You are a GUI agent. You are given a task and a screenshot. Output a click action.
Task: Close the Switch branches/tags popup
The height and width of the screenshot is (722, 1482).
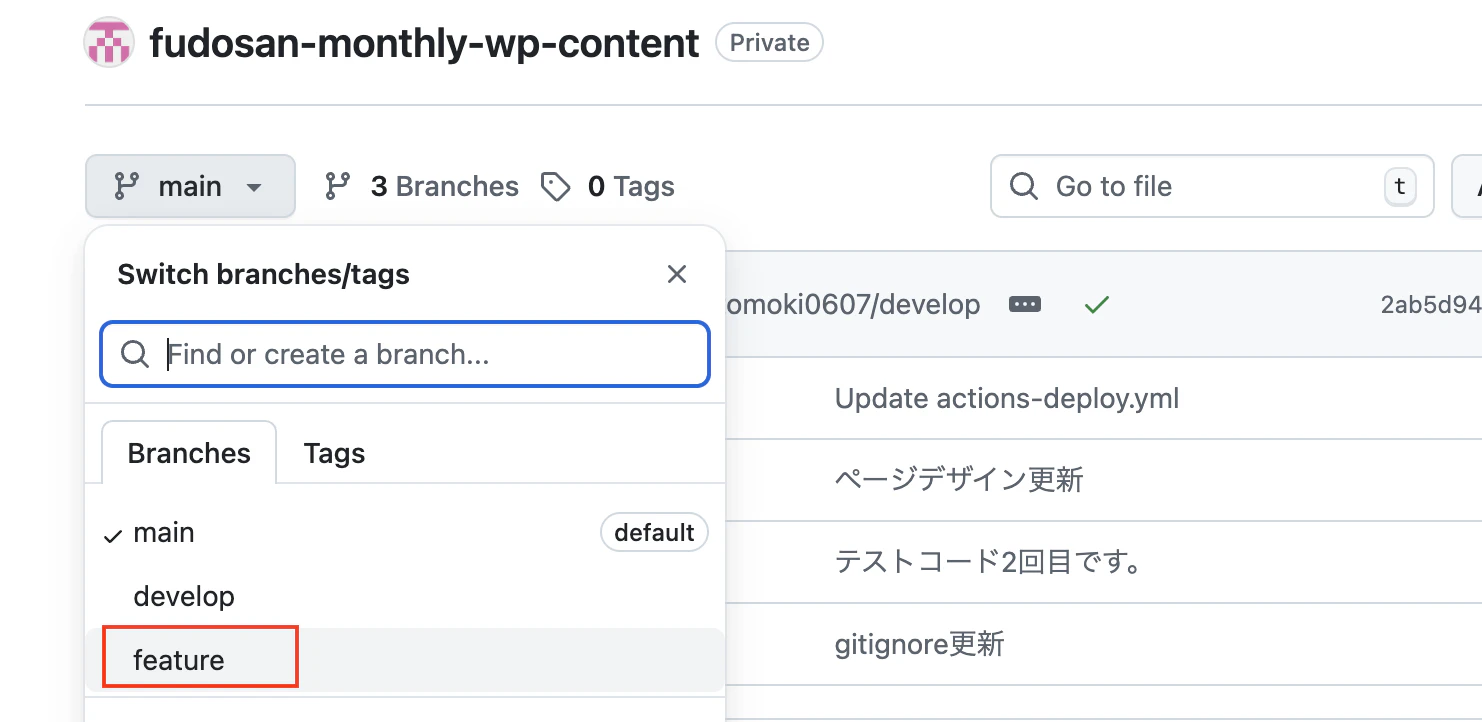coord(677,274)
